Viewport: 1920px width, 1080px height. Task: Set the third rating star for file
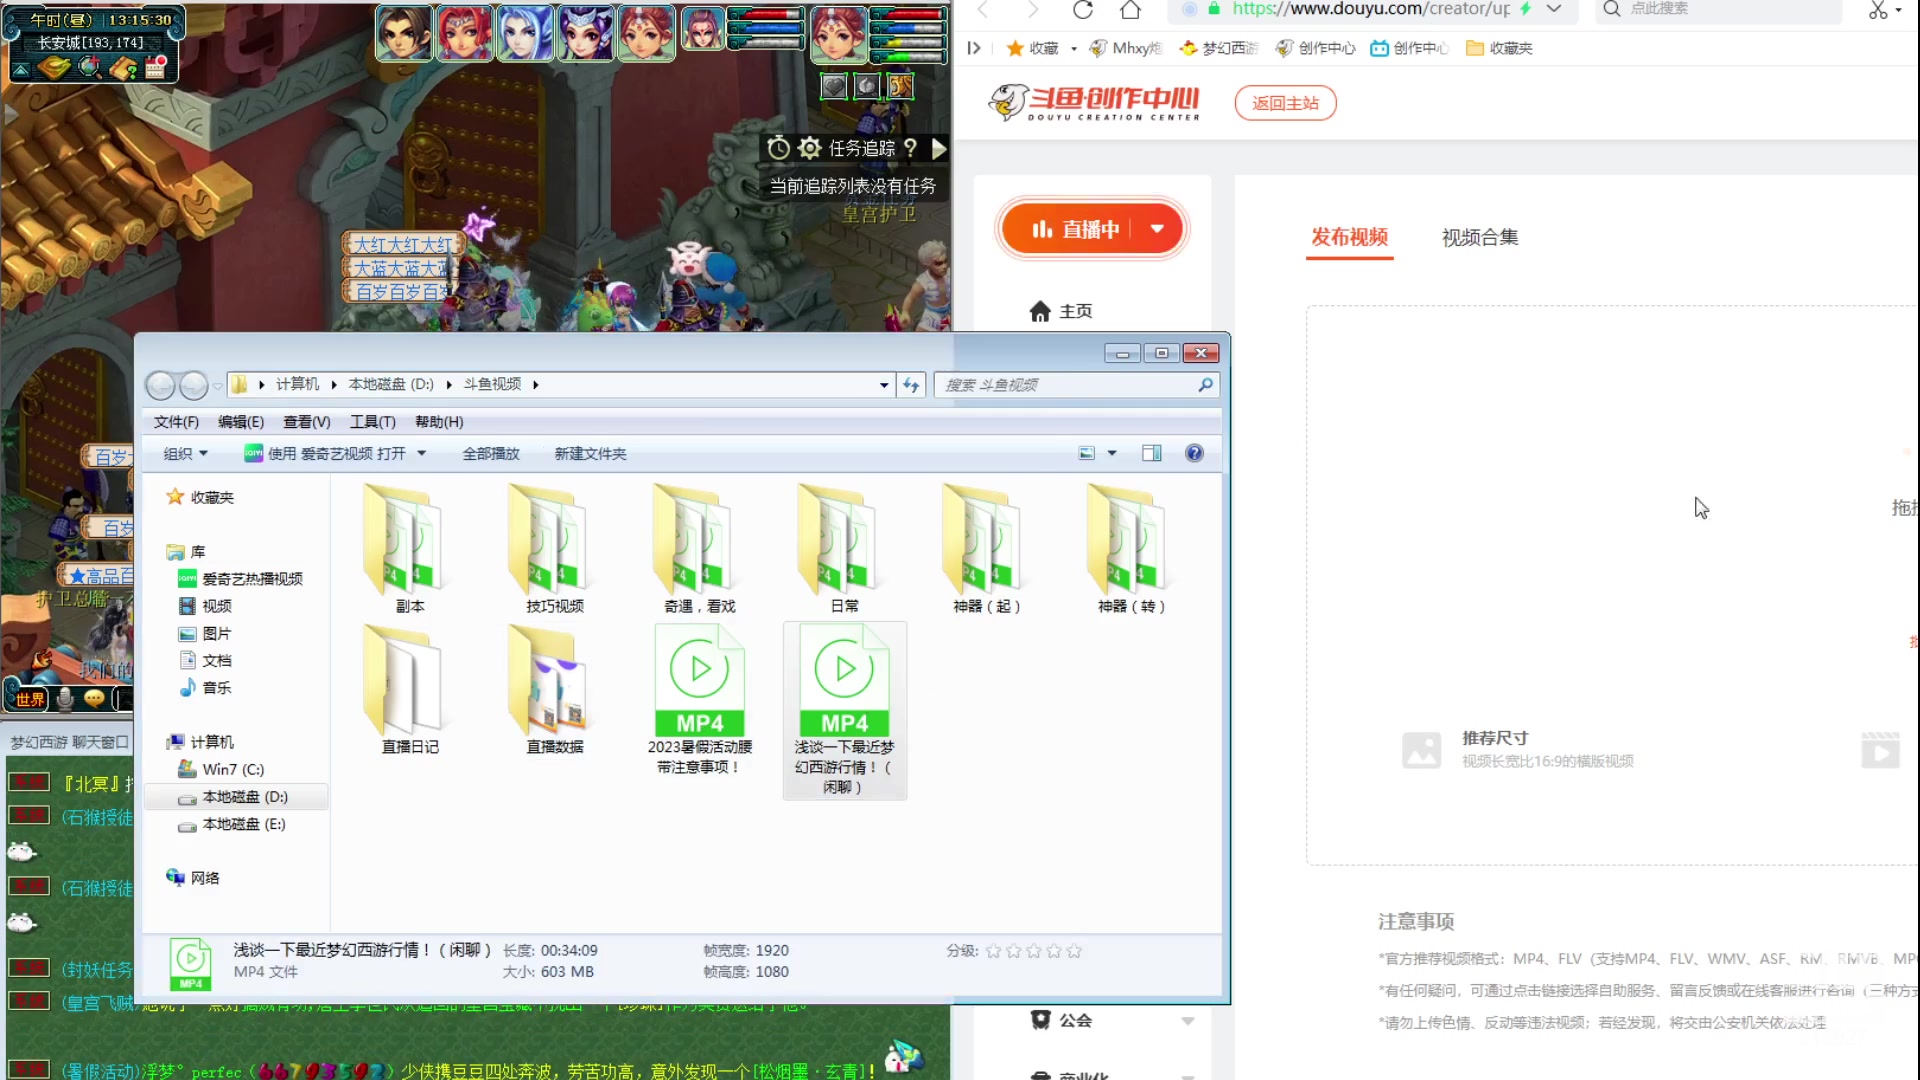pos(1034,951)
